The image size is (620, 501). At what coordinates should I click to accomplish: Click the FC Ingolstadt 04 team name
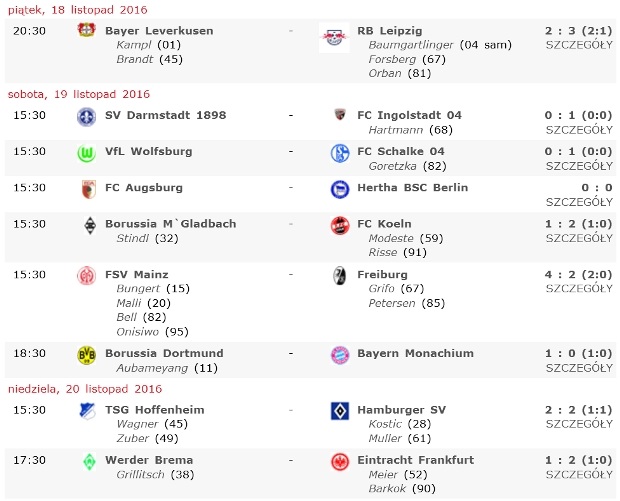pos(409,116)
